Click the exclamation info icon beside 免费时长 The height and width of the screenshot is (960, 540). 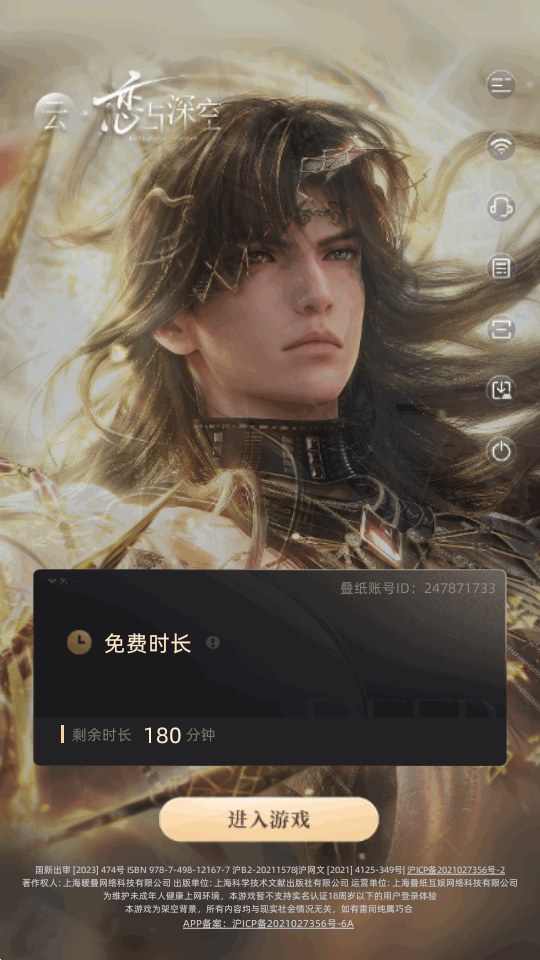coord(212,643)
